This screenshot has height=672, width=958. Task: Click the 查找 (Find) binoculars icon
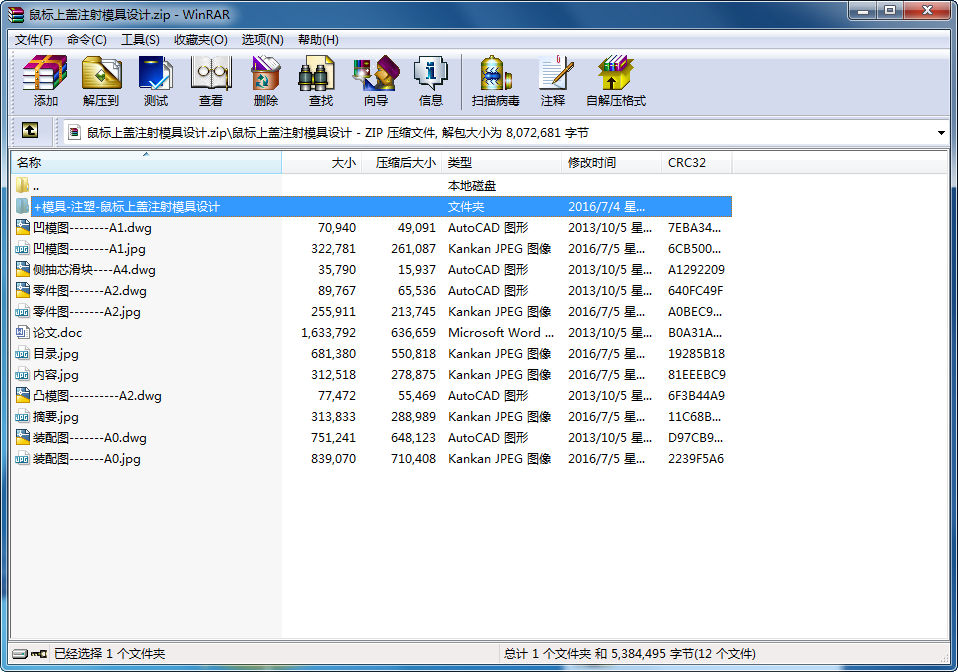317,73
